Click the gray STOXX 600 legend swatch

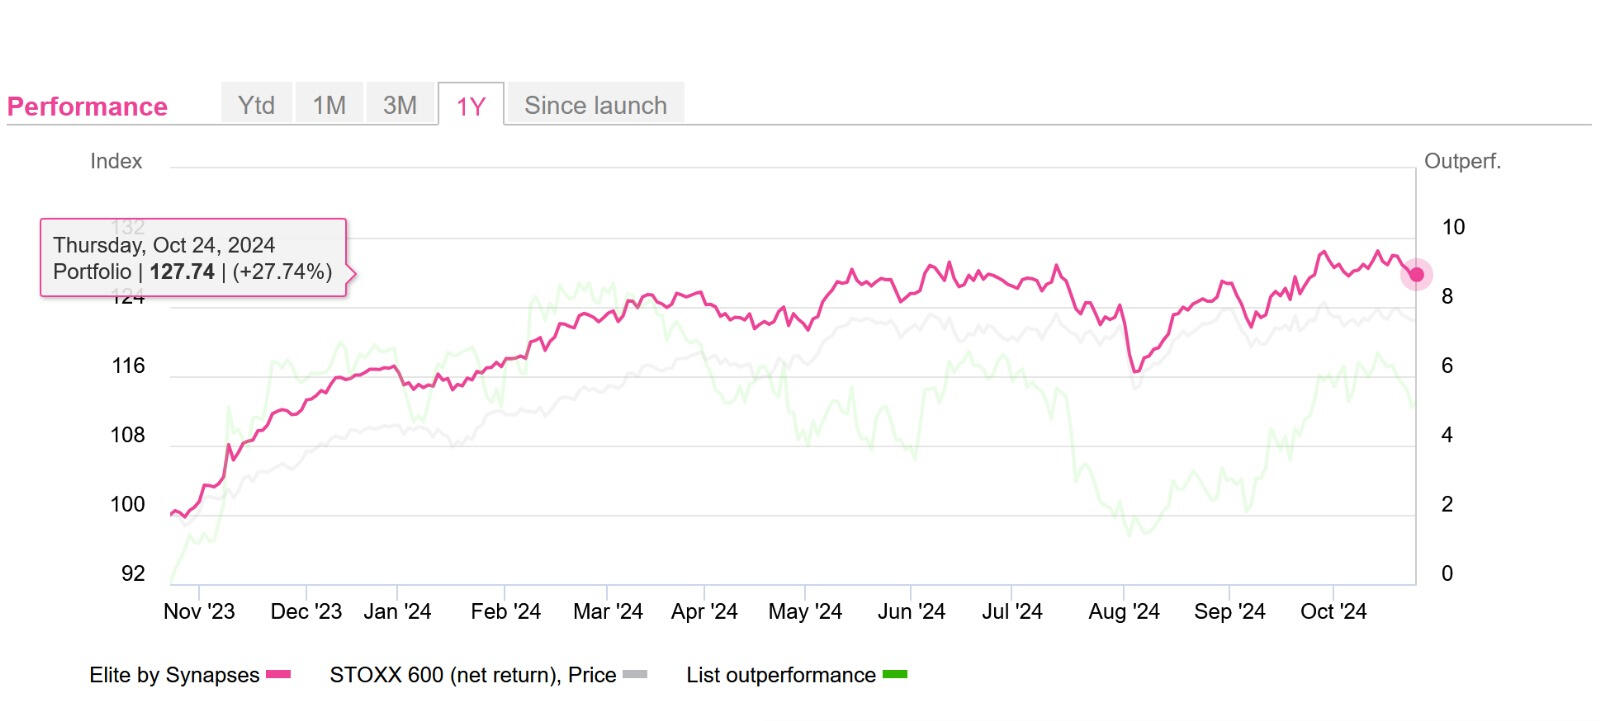pyautogui.click(x=635, y=675)
